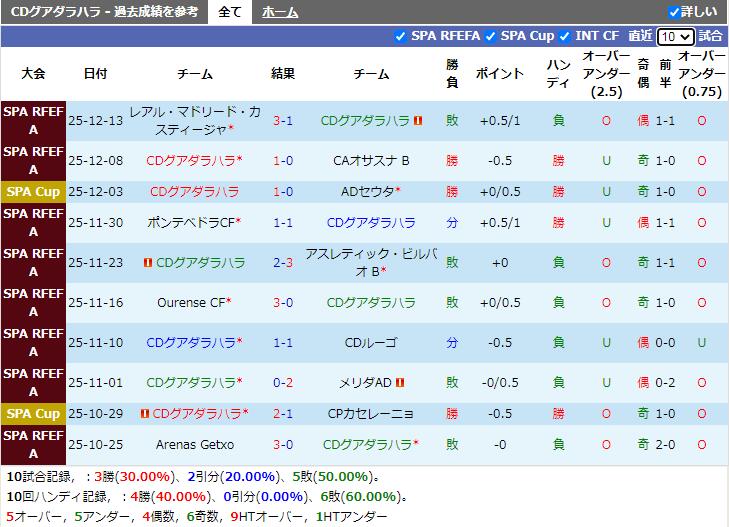Switch to the ホーム tab
The image size is (729, 527).
pos(279,12)
